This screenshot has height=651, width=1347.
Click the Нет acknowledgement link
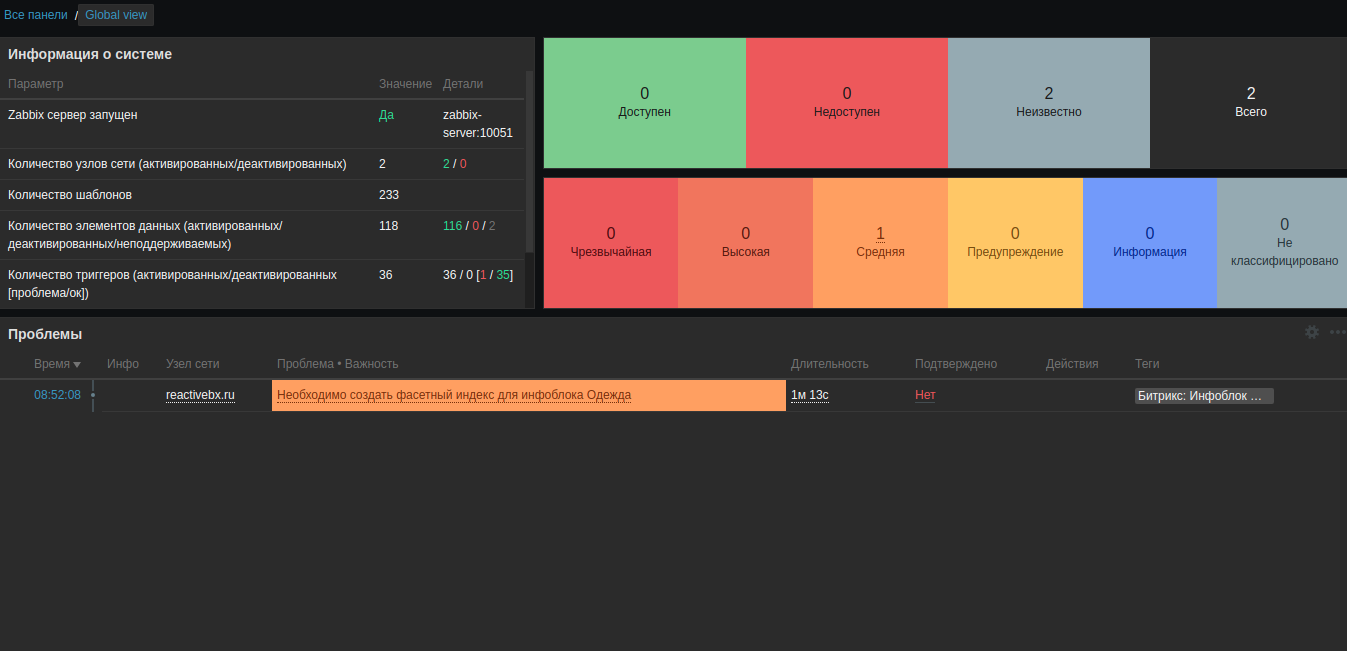coord(925,395)
